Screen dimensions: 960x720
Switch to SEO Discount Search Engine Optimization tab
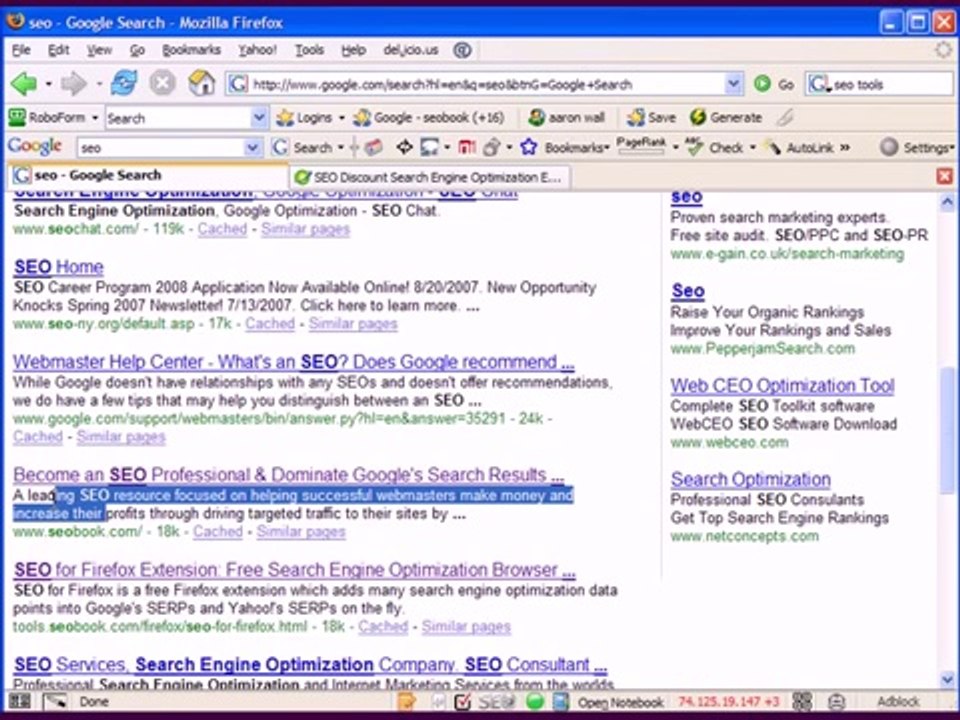tap(430, 178)
